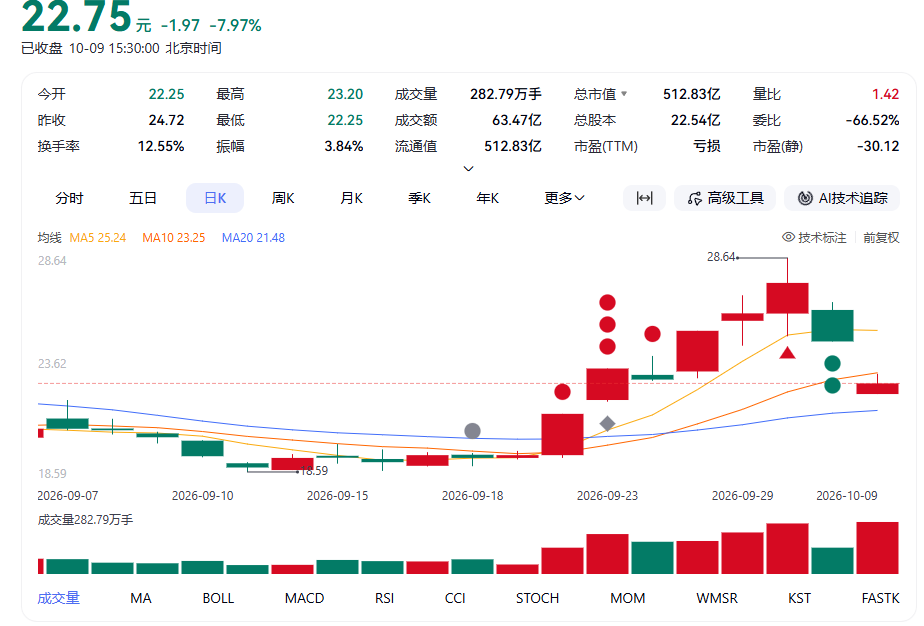Open AI技术追踪 tracking button

click(842, 198)
